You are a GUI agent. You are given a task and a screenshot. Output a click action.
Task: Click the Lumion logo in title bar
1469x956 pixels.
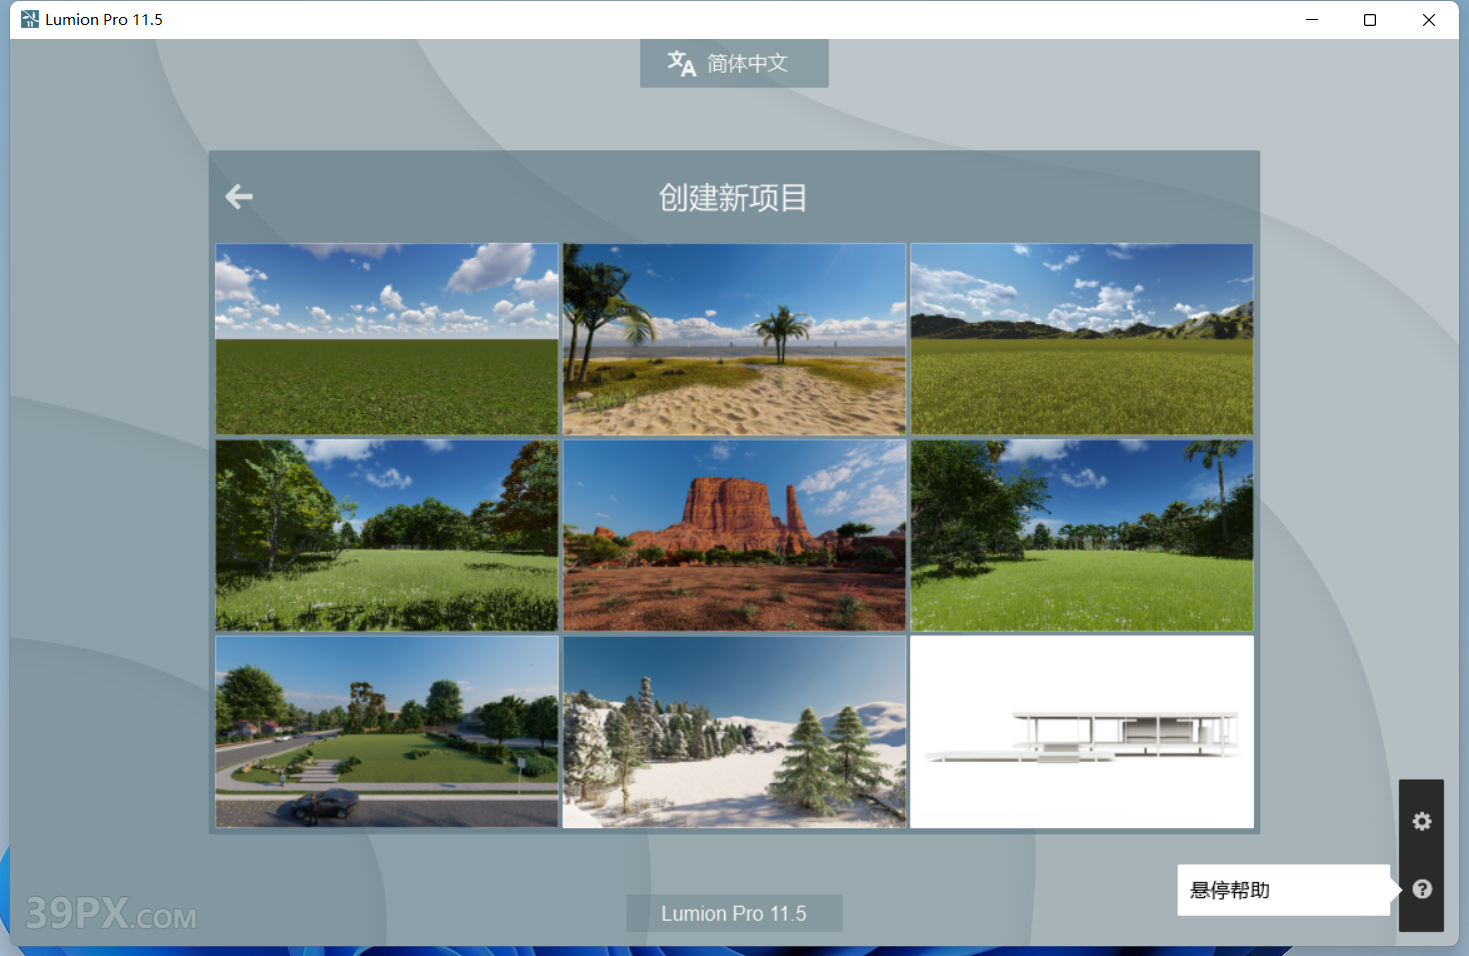click(x=30, y=19)
